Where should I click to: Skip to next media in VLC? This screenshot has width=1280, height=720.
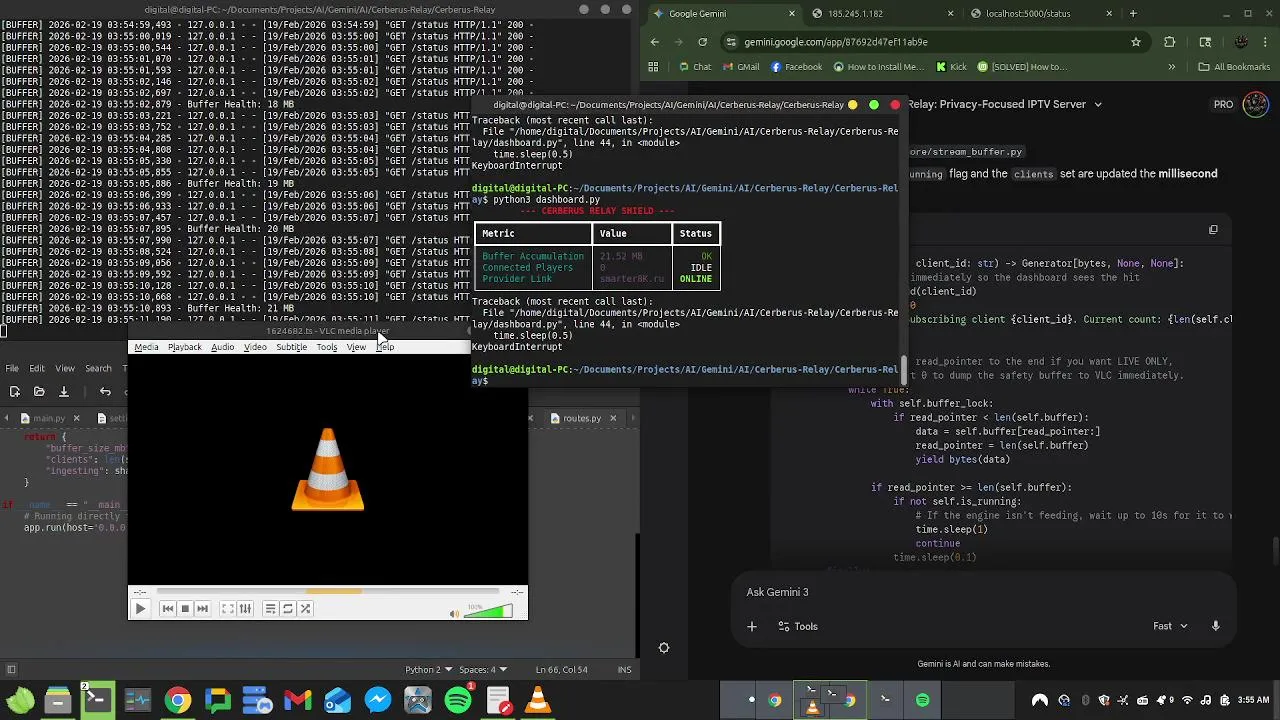click(x=202, y=608)
